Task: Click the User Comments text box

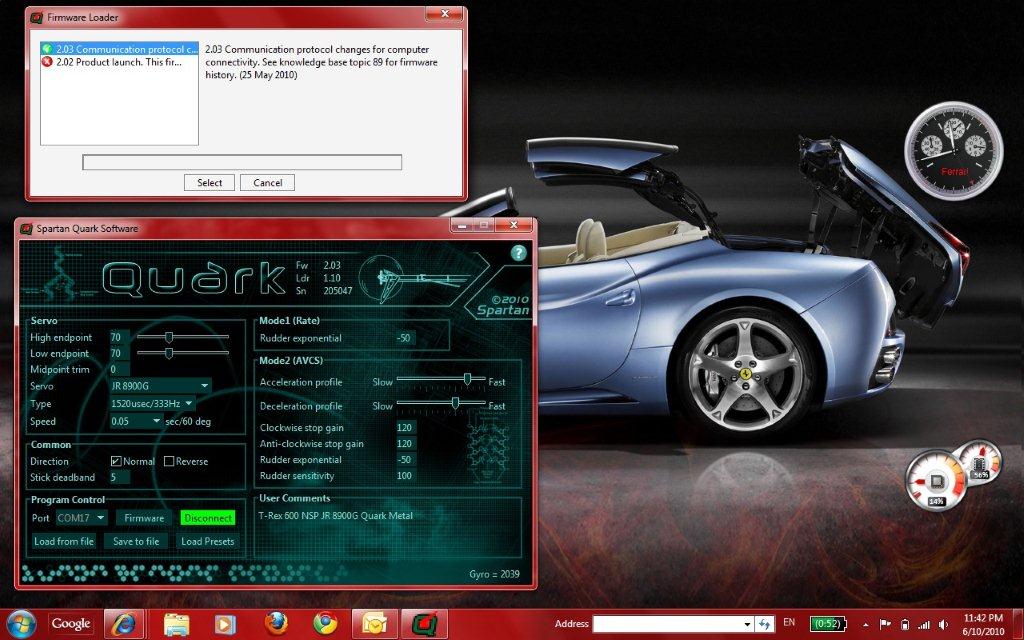Action: click(388, 529)
